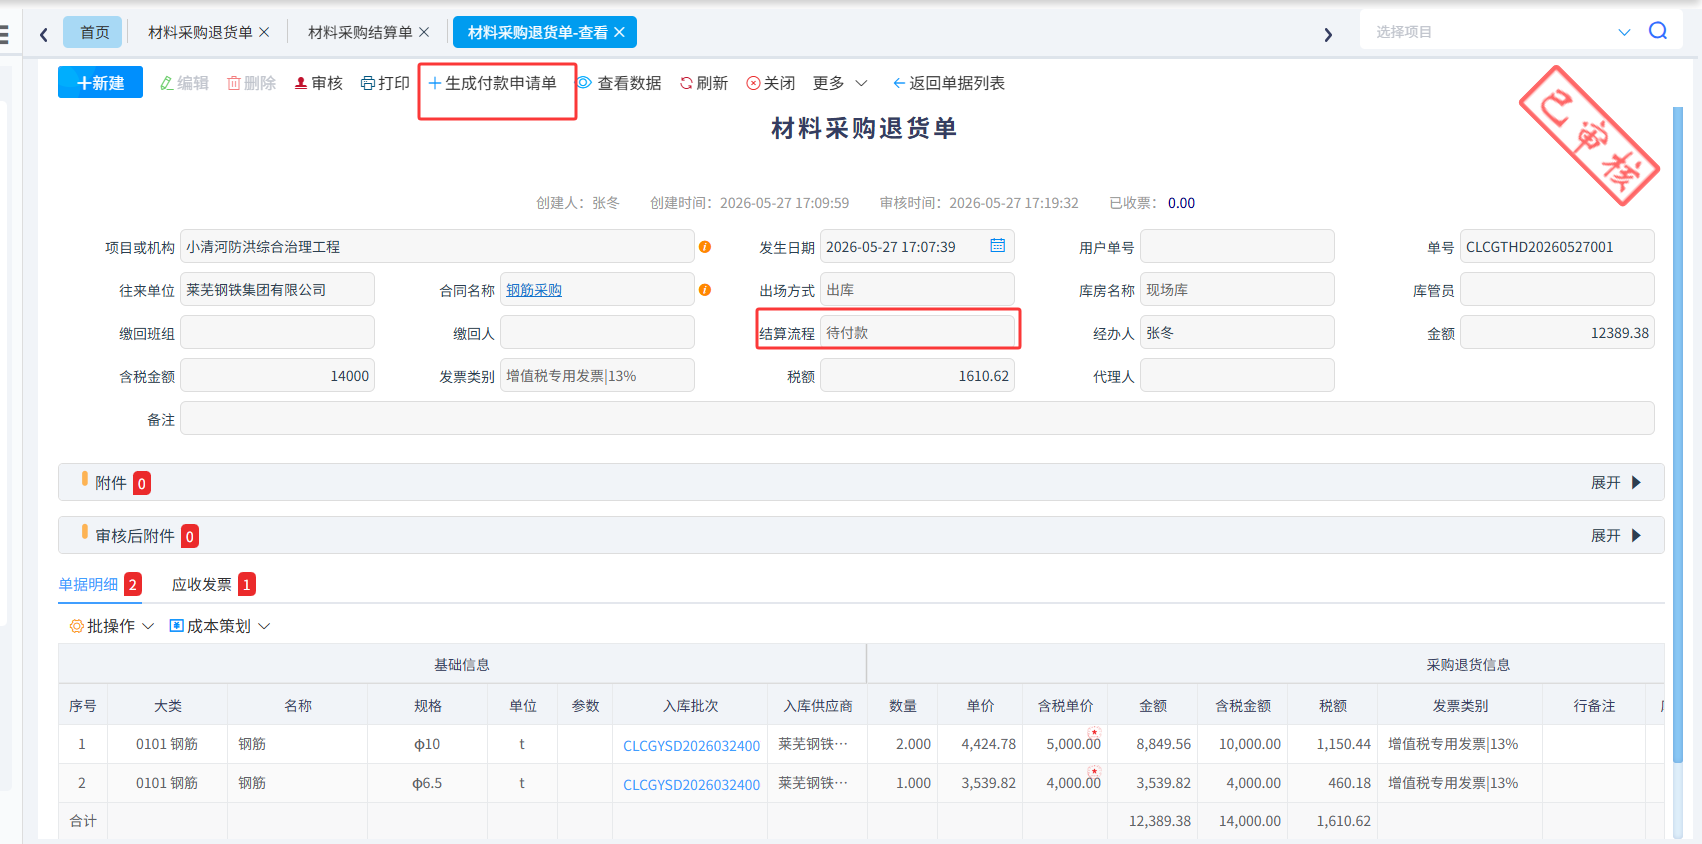Close the 材料采购退货单-查看 tab
Viewport: 1702px width, 844px height.
click(620, 33)
